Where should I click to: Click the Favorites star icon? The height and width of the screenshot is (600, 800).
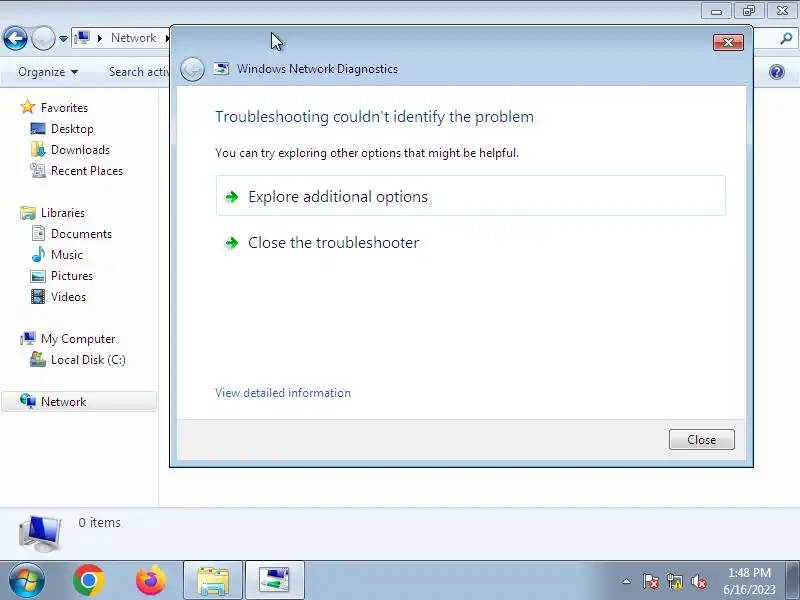click(28, 107)
